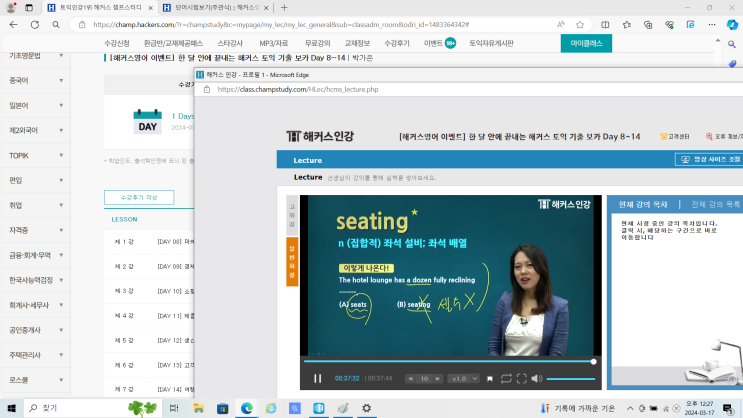Enter fullscreen video mode
This screenshot has height=418, width=743.
click(521, 378)
